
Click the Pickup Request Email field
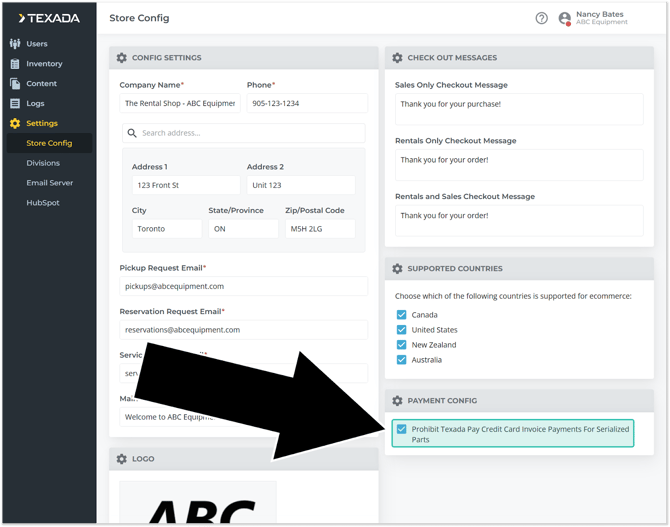[243, 286]
